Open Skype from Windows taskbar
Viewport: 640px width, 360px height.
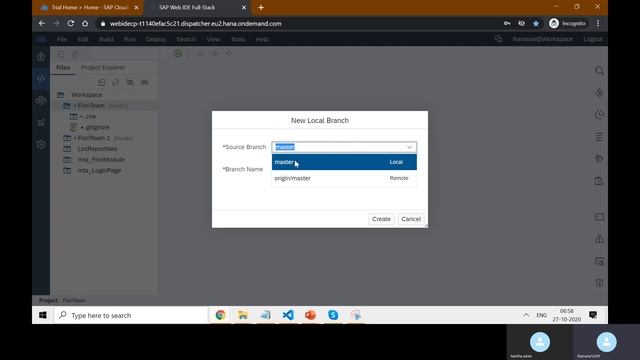(333, 315)
